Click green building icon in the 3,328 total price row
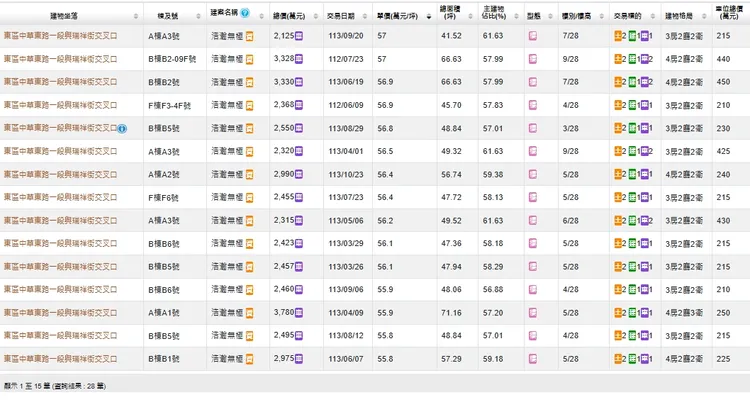The width and height of the screenshot is (750, 400). 632,59
